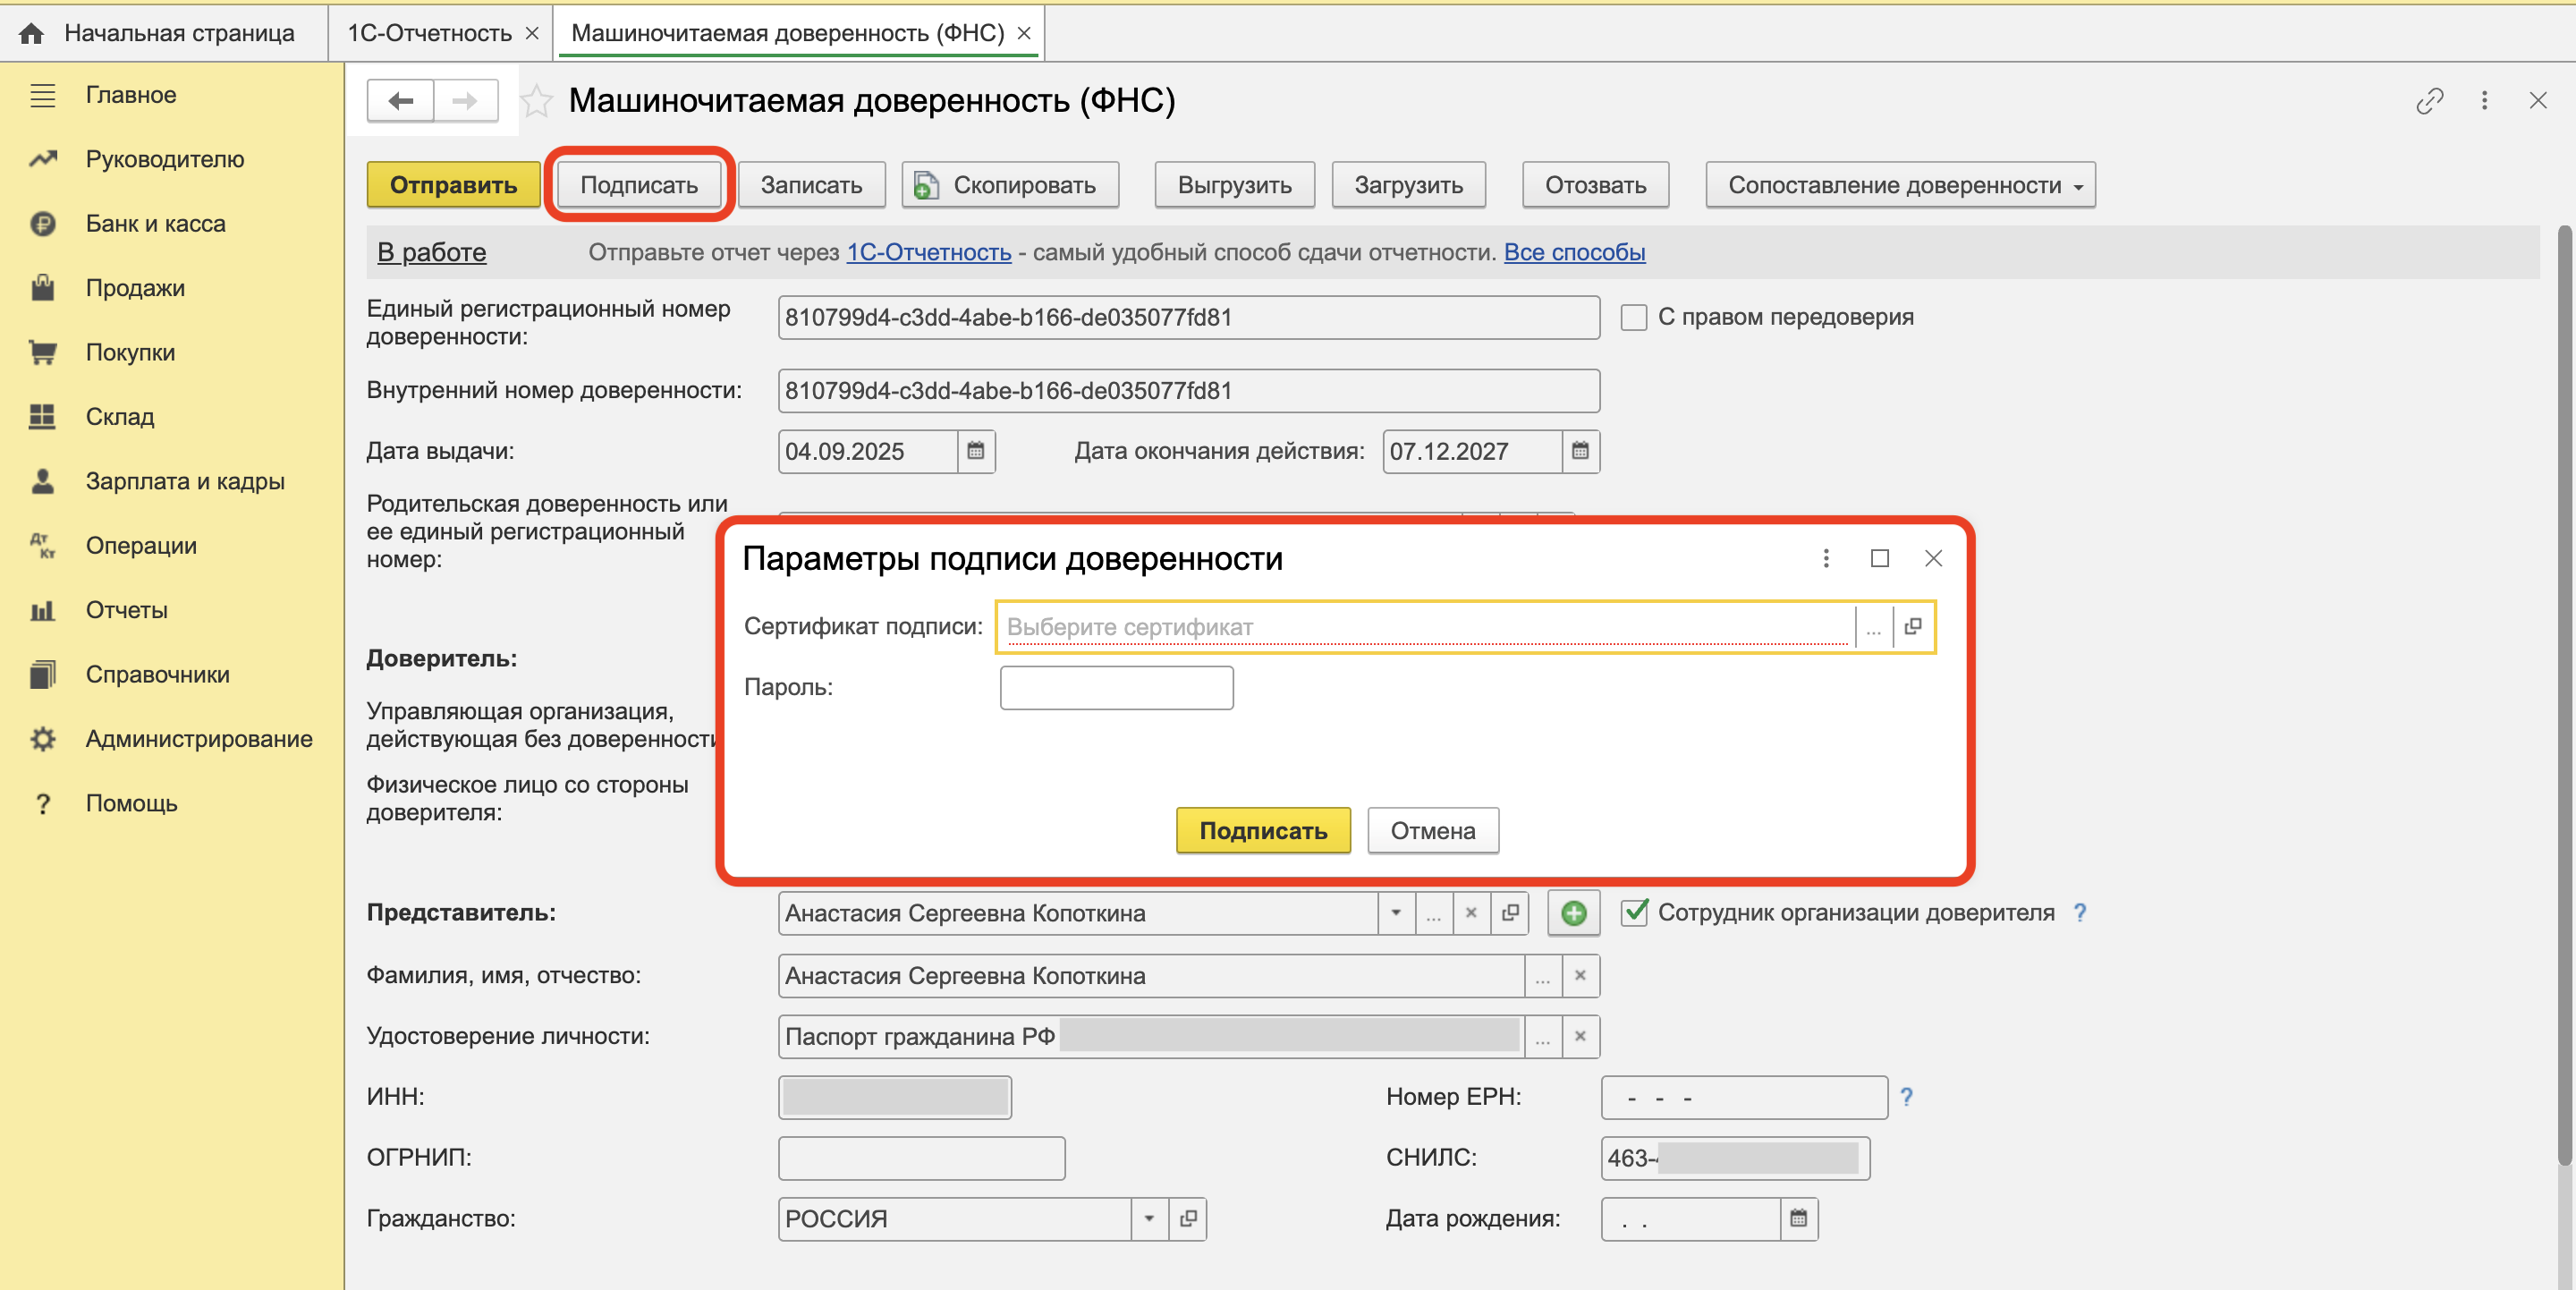Screen dimensions: 2576x1290
Task: Open the Все способы link
Action: click(1574, 252)
